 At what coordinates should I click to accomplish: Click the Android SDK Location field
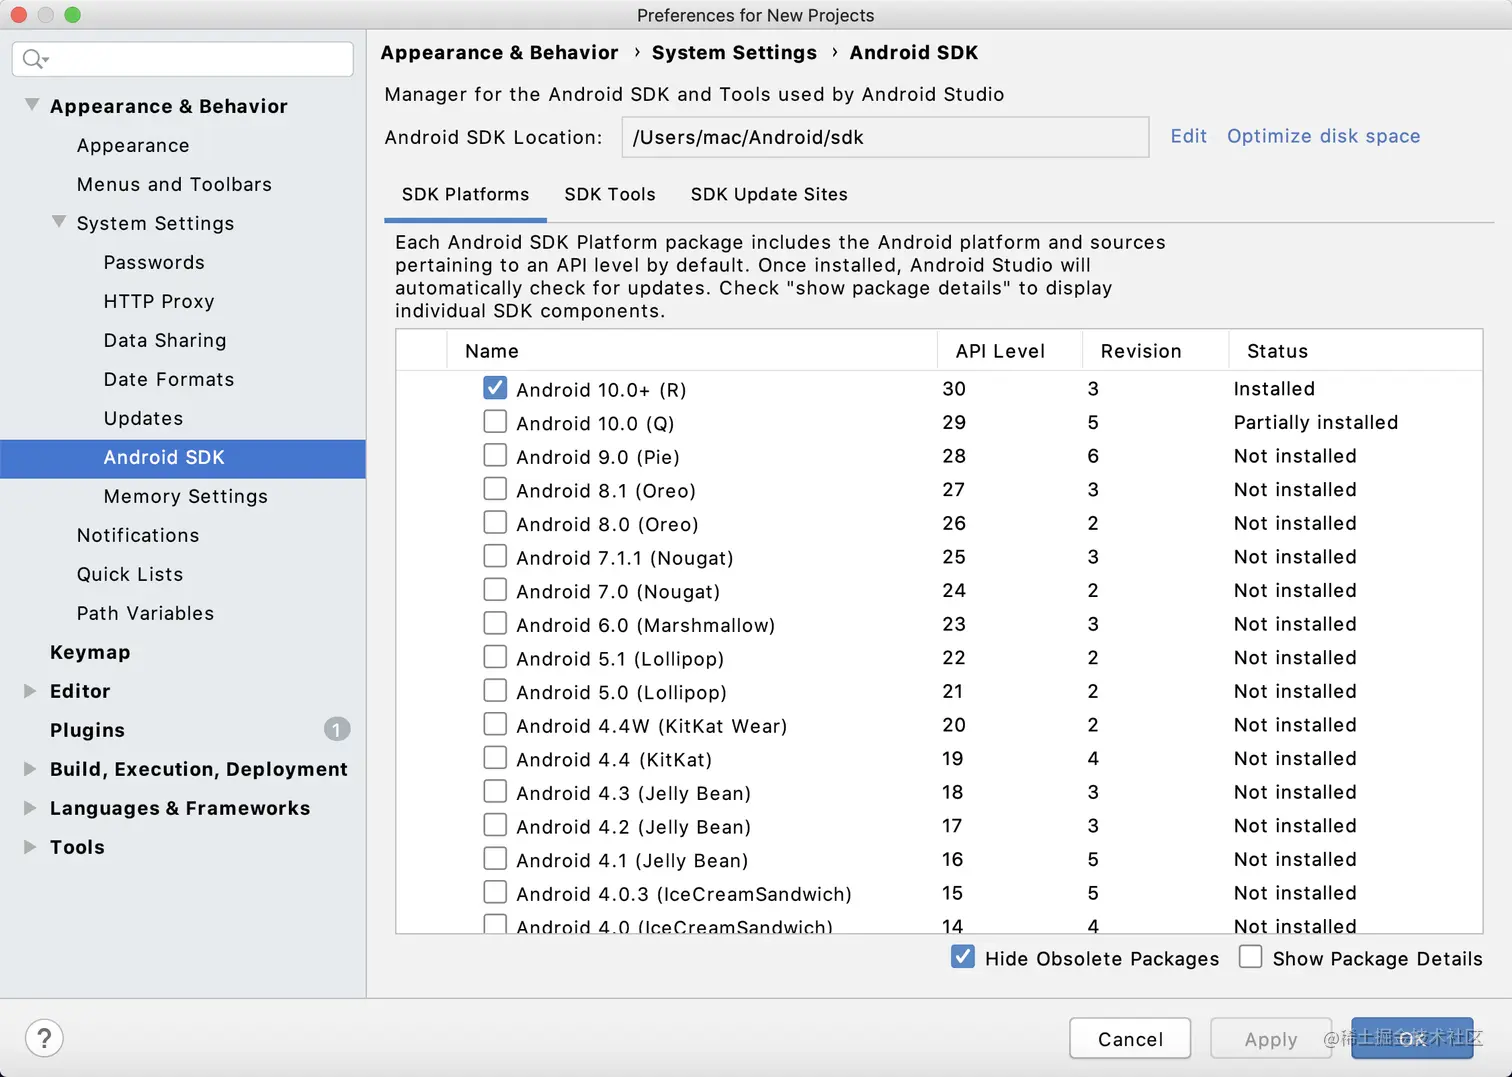(885, 137)
